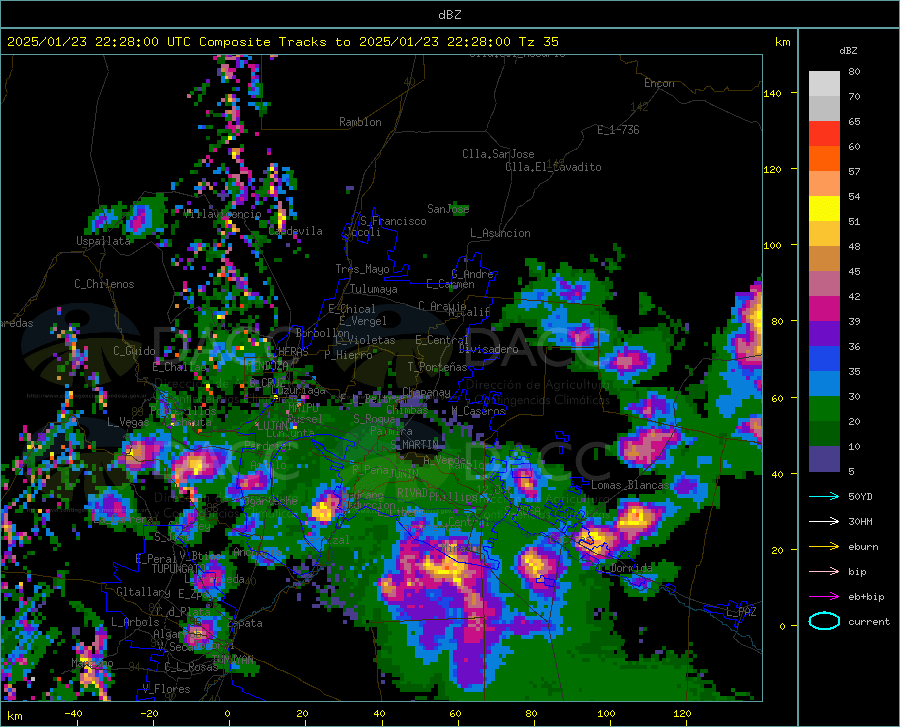Click the 'km' label at bottom-left corner

coord(14,716)
